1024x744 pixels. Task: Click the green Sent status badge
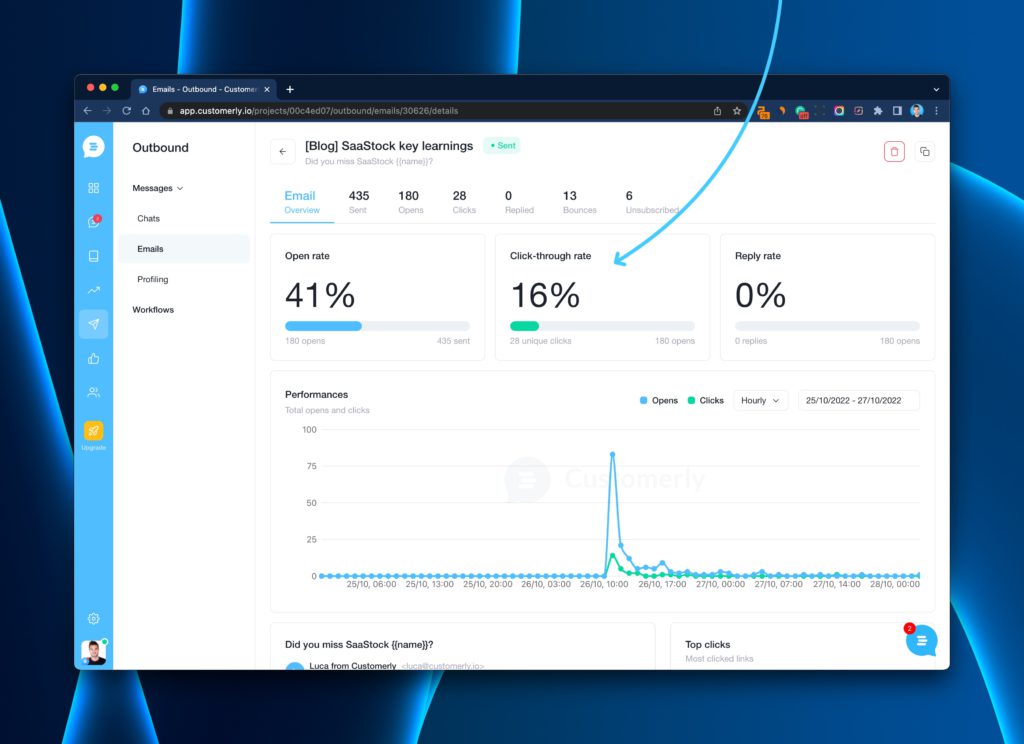click(x=502, y=146)
